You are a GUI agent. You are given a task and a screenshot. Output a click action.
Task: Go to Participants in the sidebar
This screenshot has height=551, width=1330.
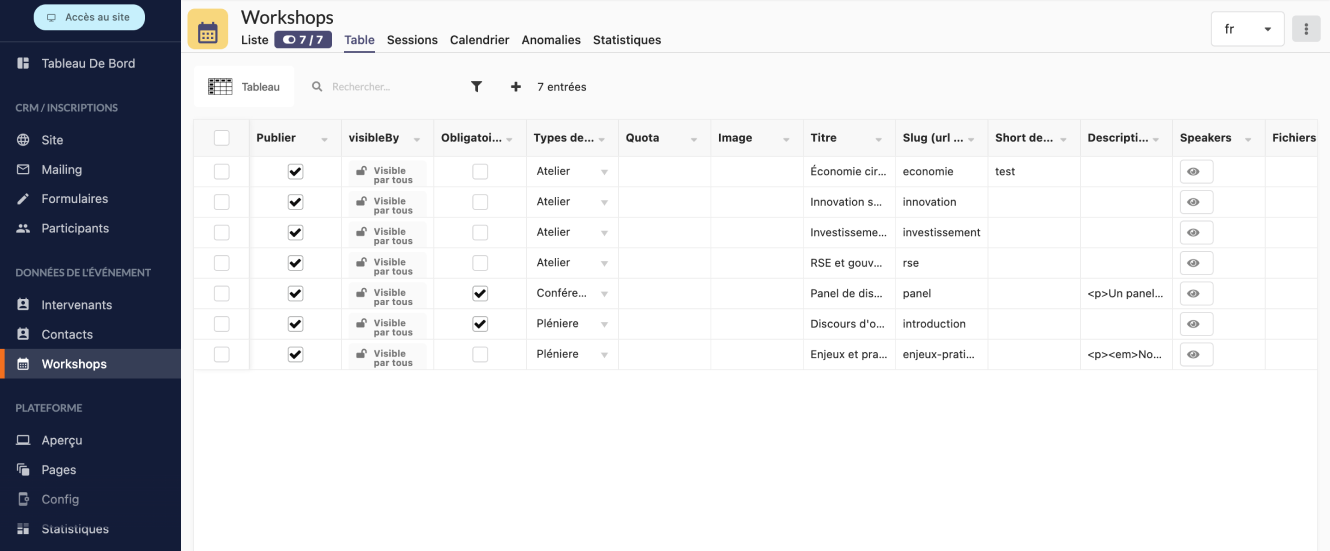75,228
